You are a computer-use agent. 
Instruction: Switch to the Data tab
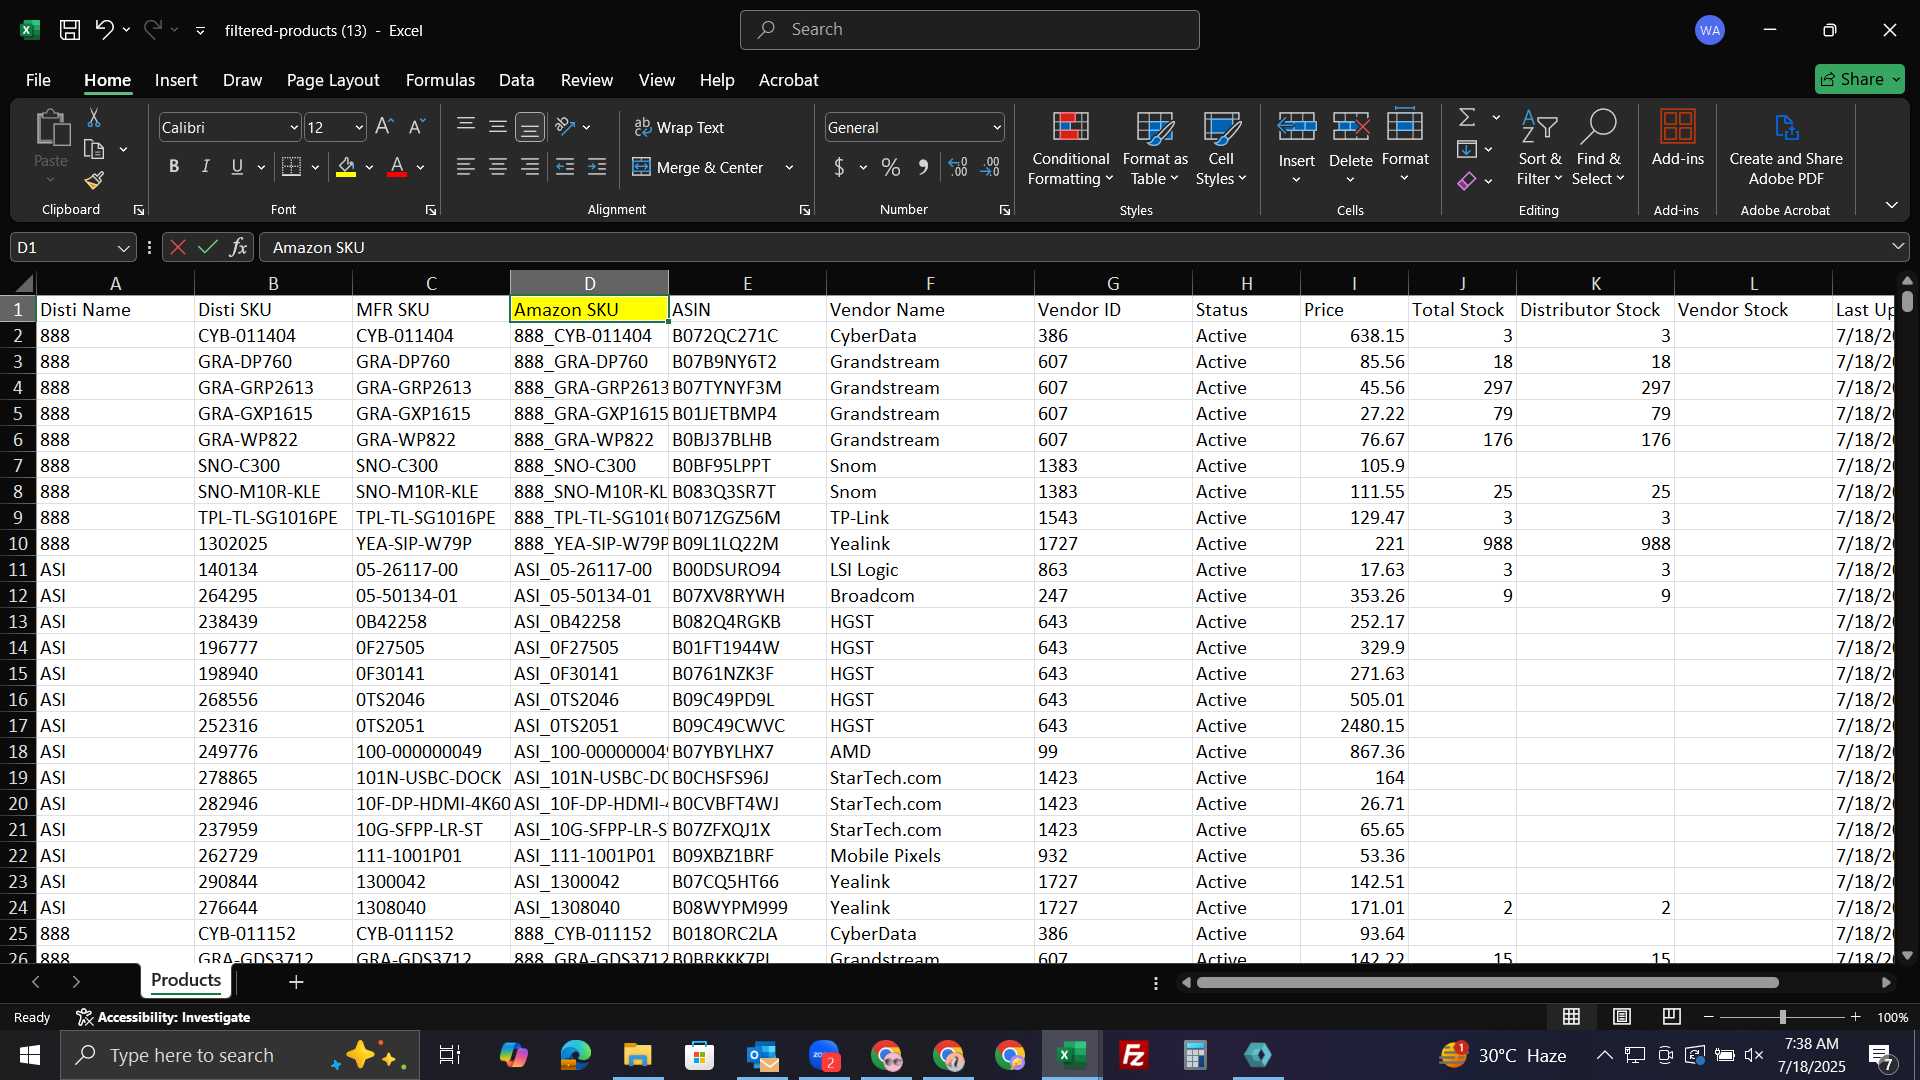[x=517, y=80]
